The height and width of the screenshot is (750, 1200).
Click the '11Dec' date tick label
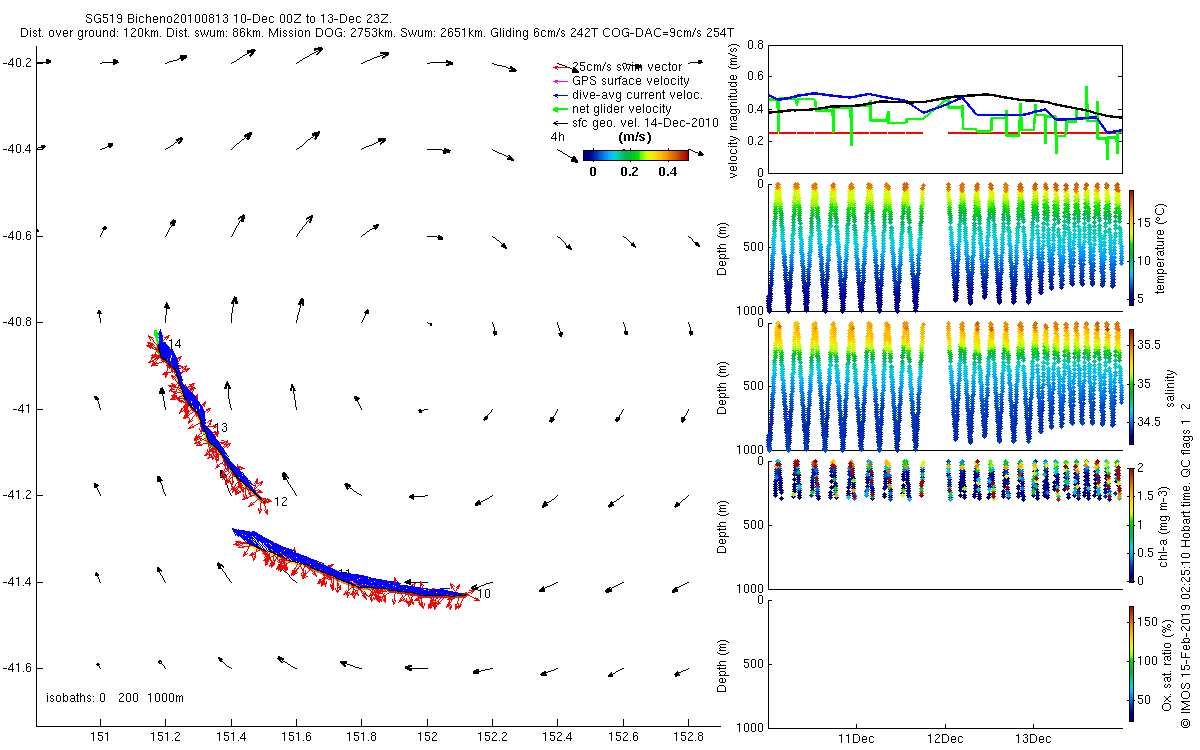tap(857, 740)
